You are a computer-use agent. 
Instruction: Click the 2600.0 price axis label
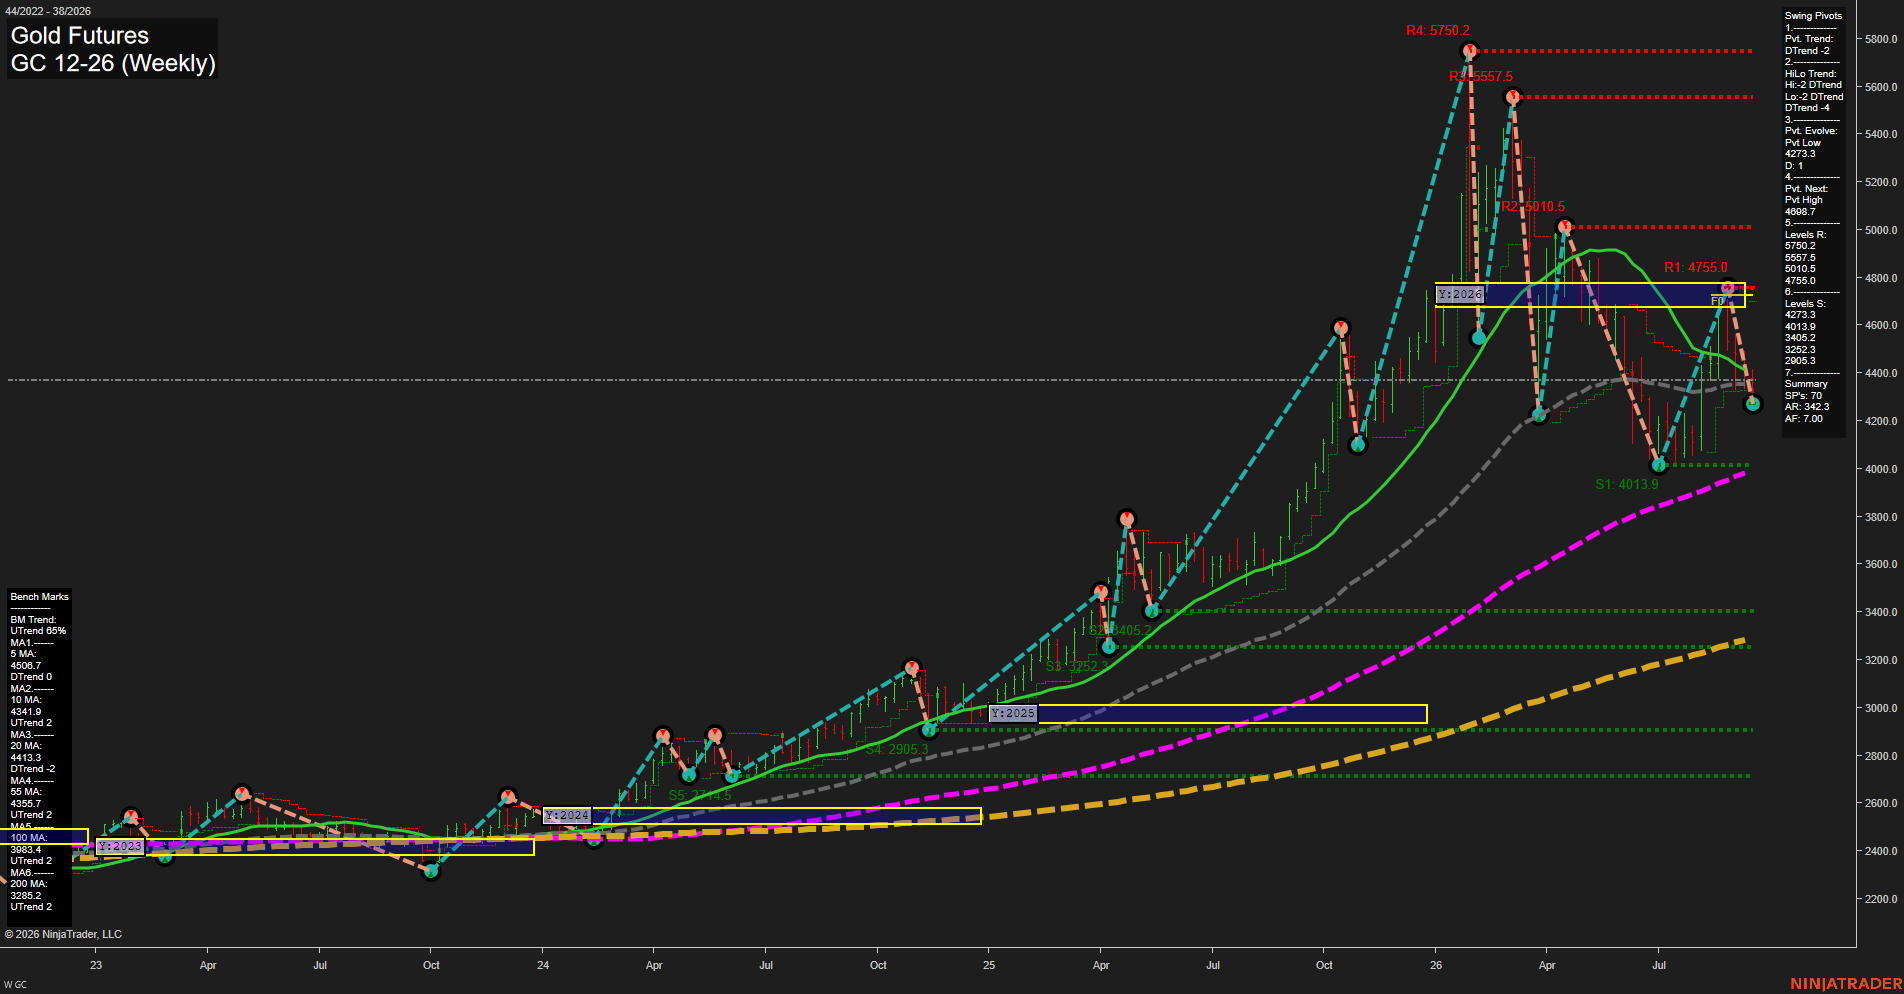coord(1880,803)
